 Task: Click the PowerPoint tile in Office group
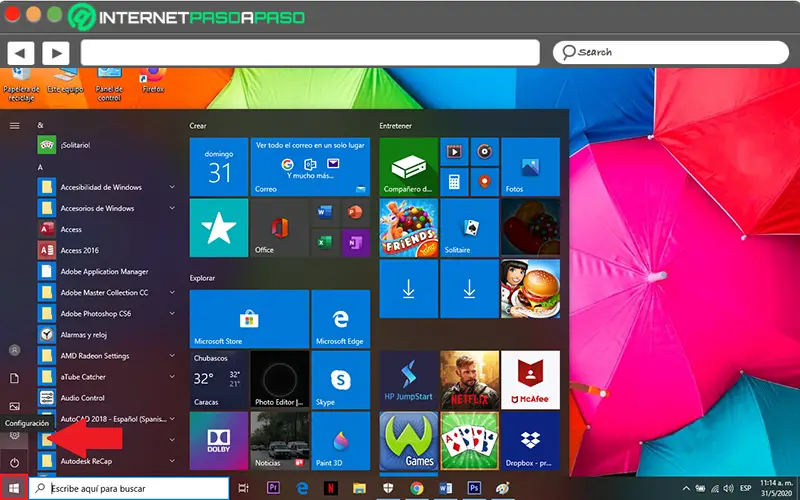[x=355, y=212]
